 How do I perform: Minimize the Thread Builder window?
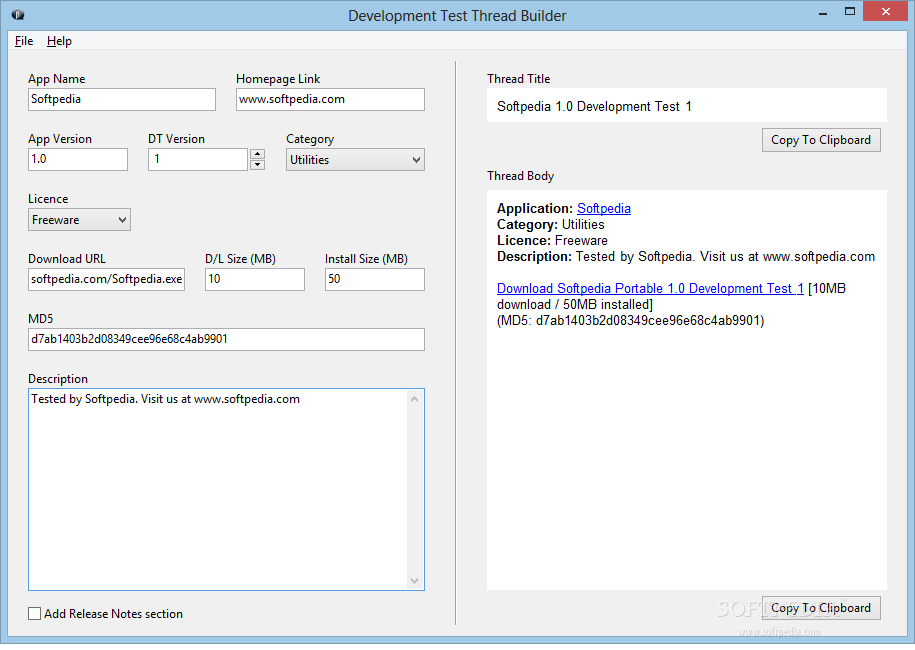(823, 12)
